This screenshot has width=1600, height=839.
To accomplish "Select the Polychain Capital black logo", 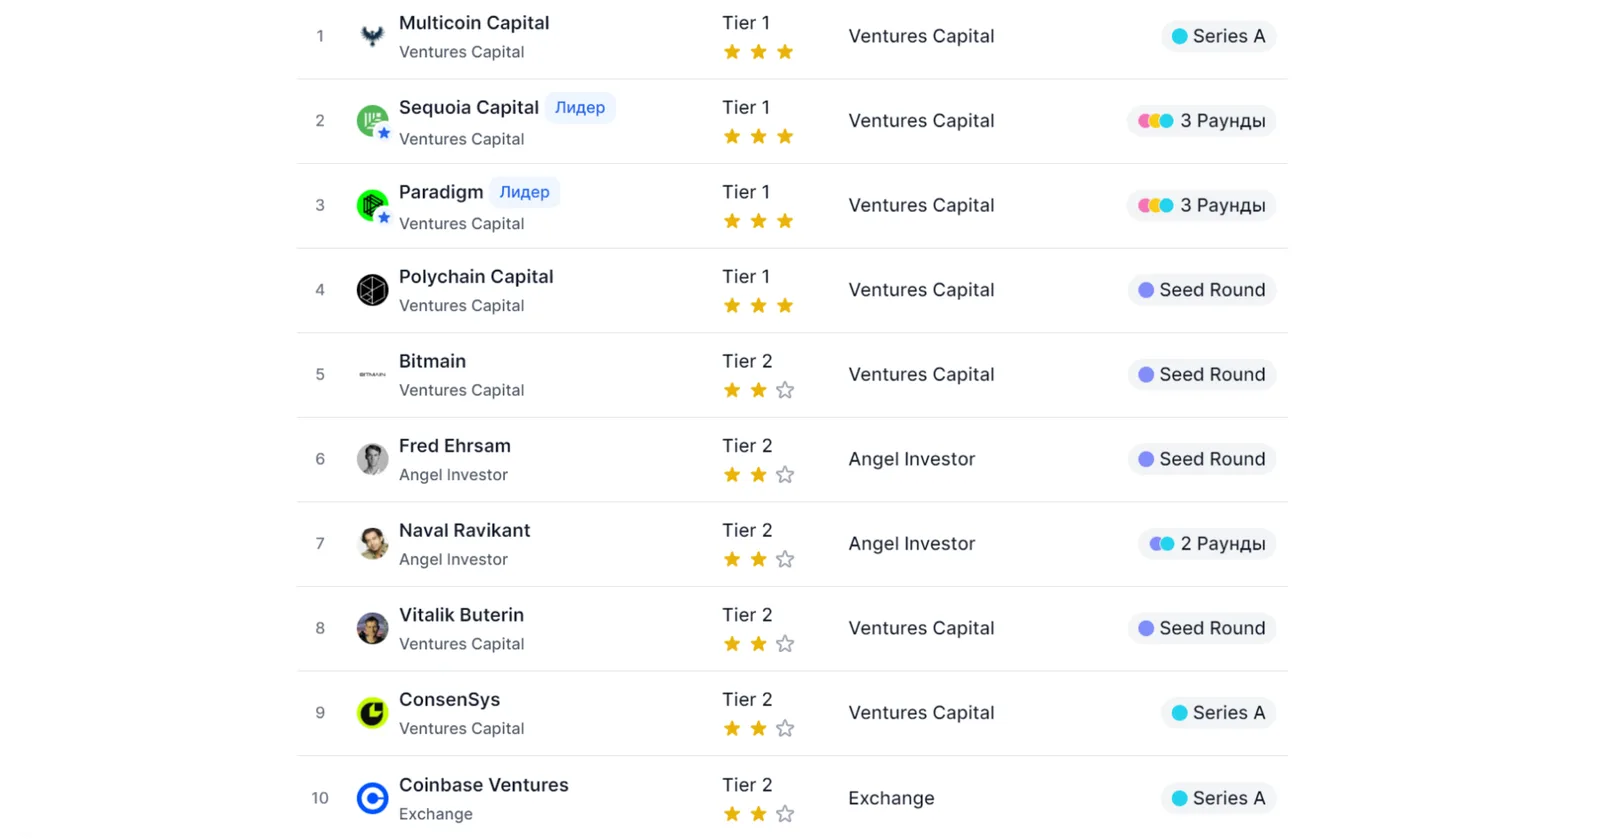I will click(372, 290).
